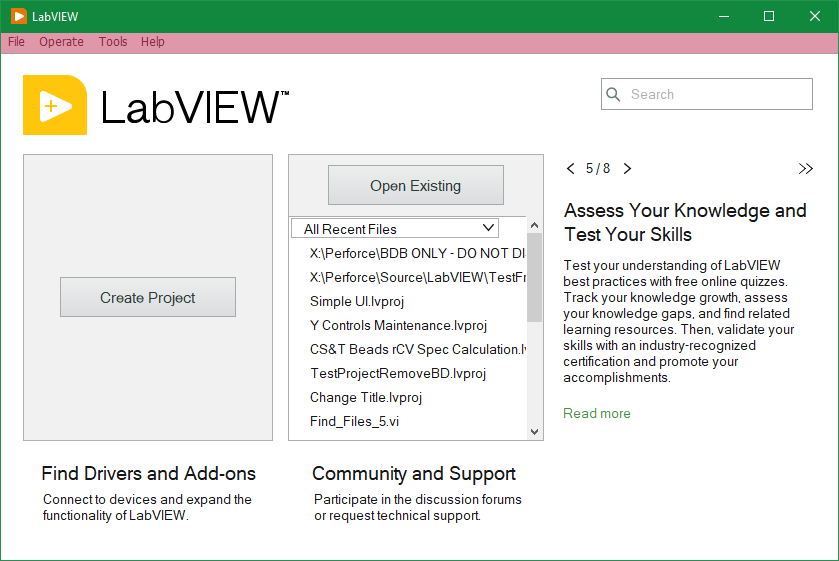Minimize the LabVIEW window
Image resolution: width=839 pixels, height=561 pixels.
[724, 16]
